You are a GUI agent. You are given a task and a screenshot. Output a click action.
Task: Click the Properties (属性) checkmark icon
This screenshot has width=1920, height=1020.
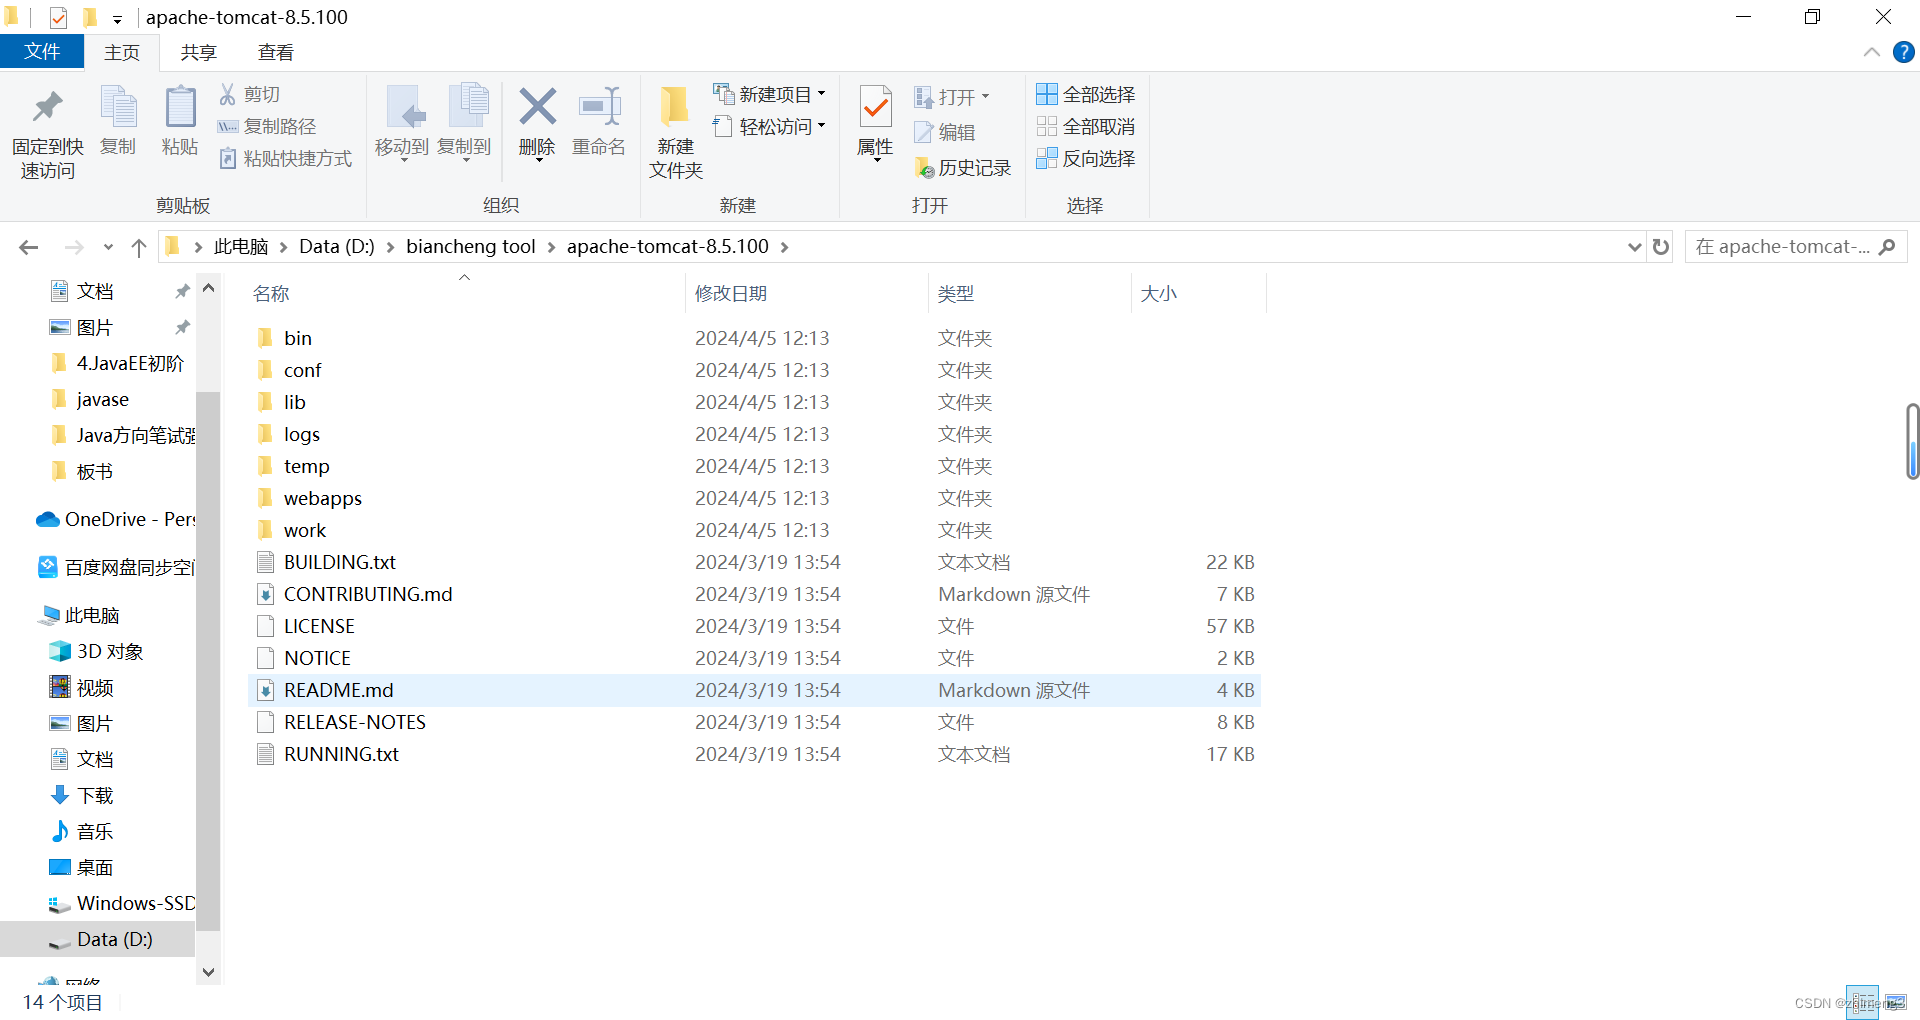[876, 108]
